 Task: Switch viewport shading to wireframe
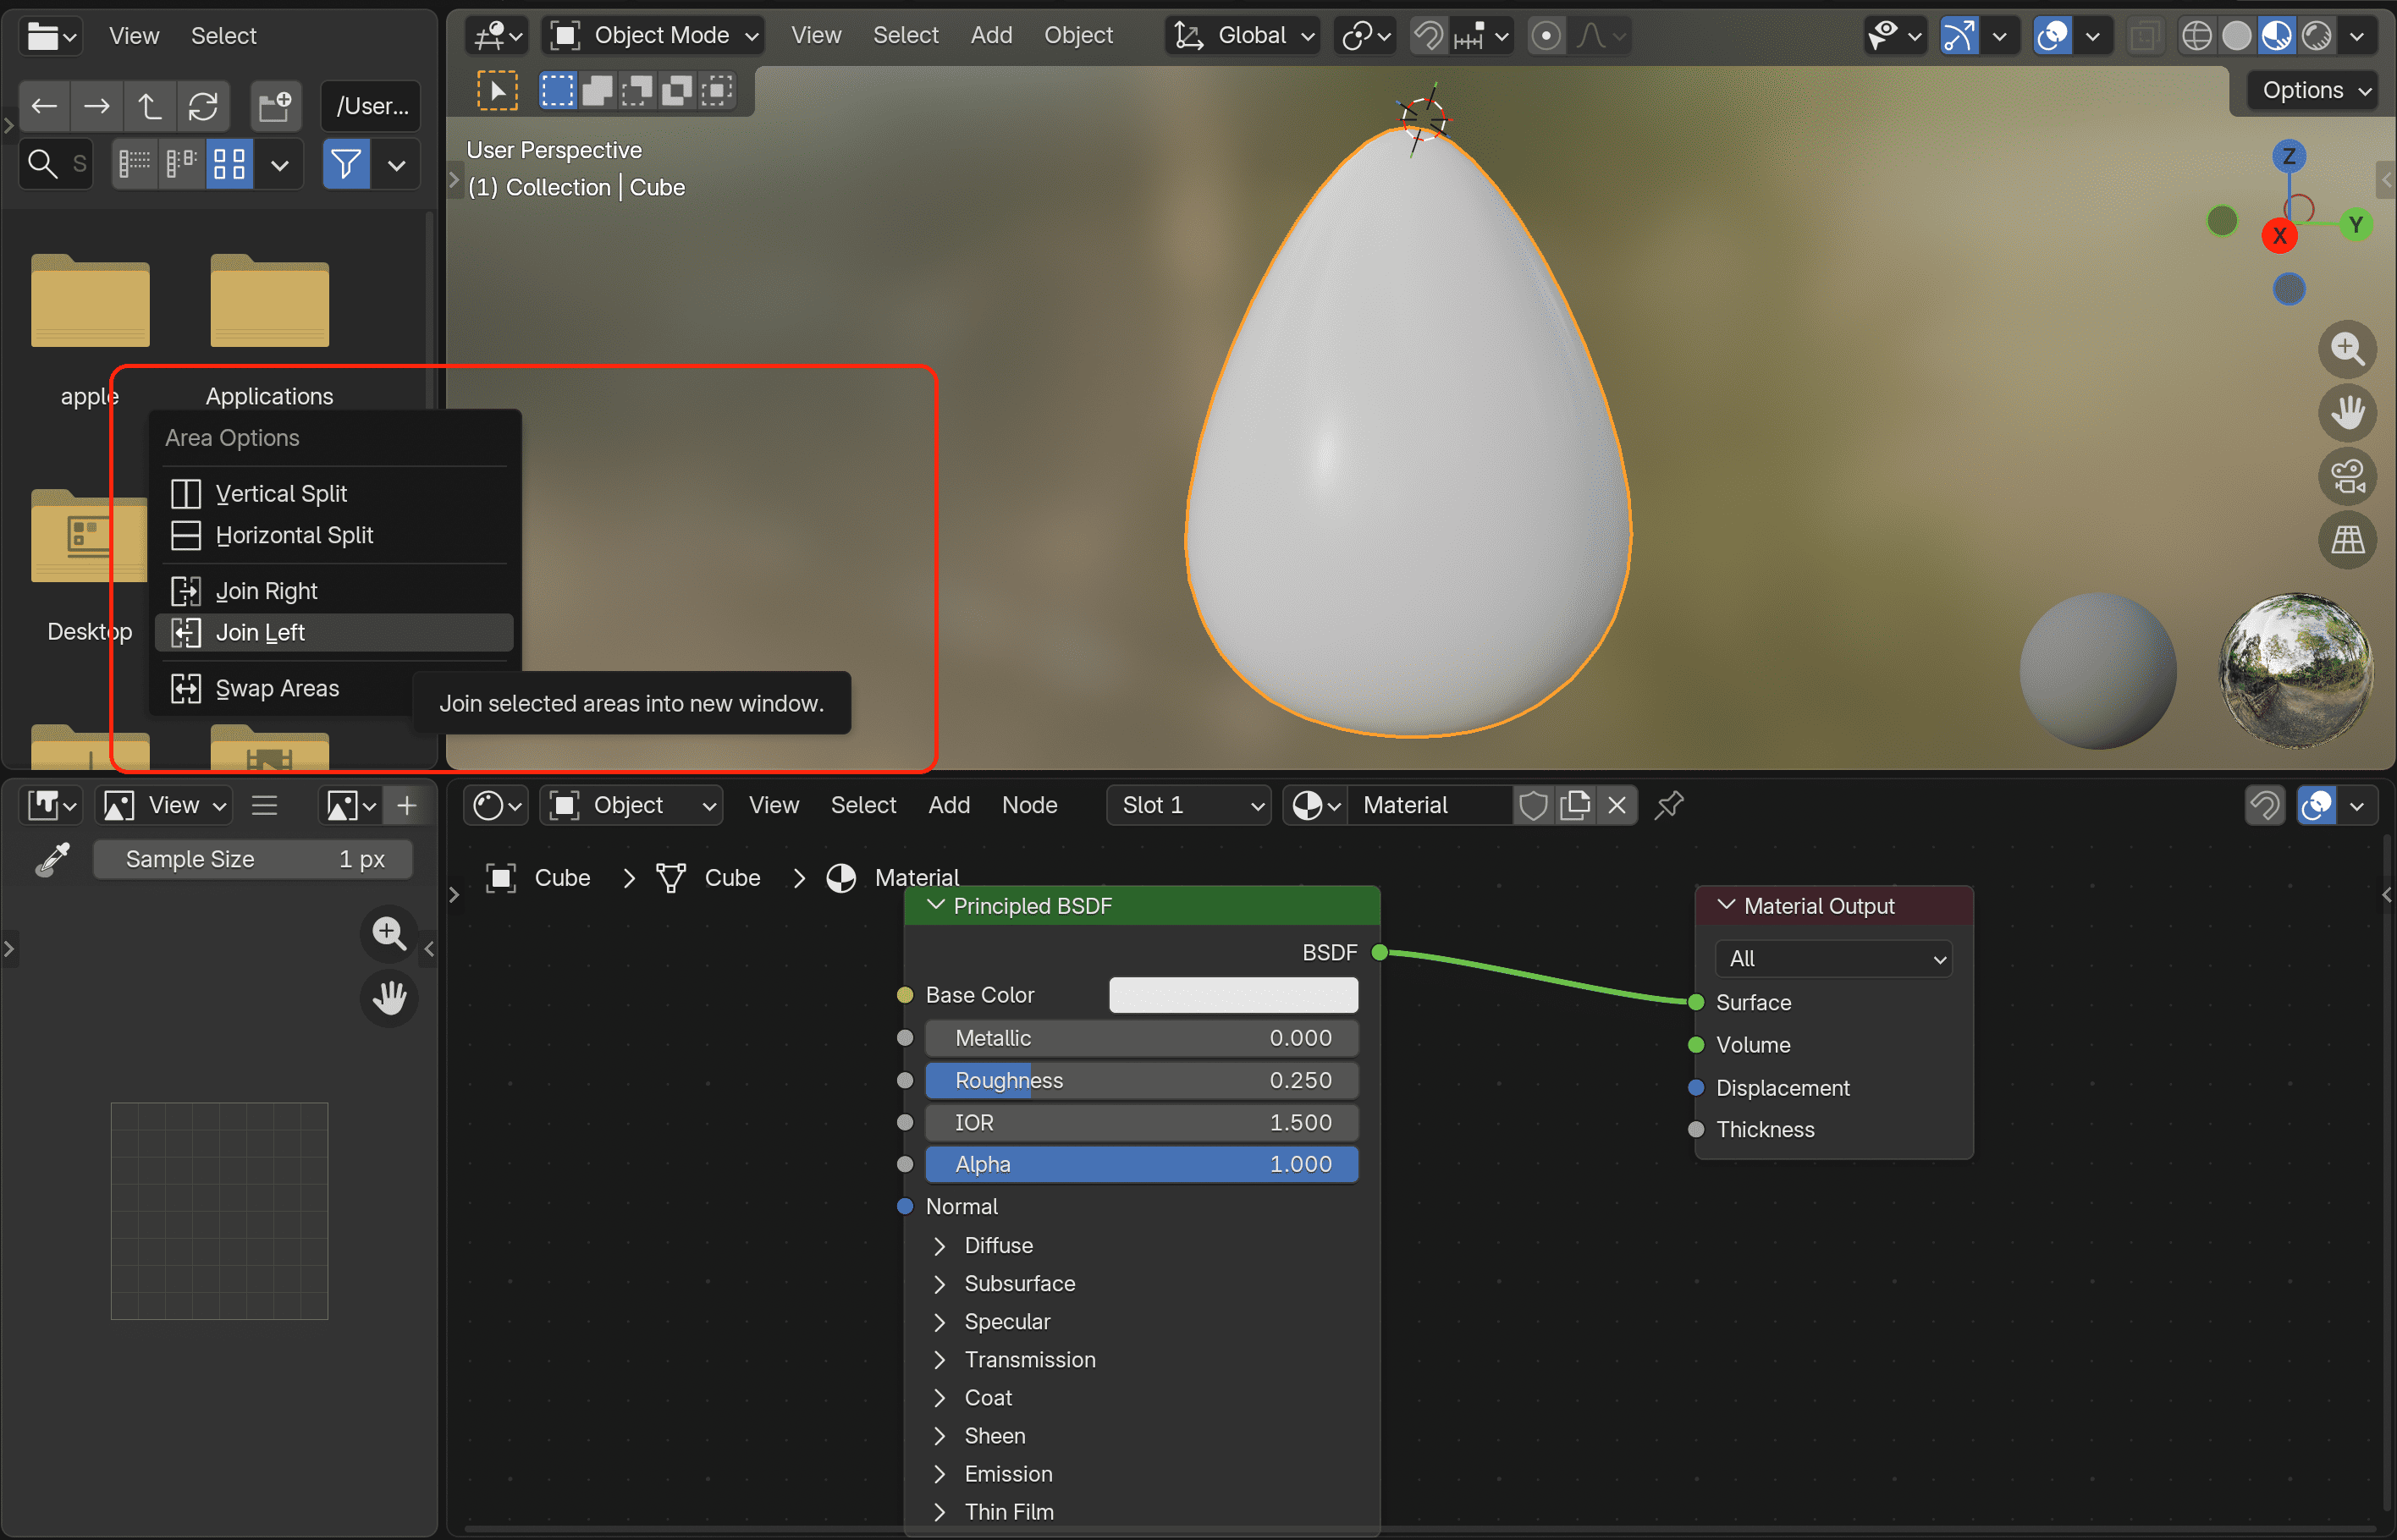tap(2196, 36)
